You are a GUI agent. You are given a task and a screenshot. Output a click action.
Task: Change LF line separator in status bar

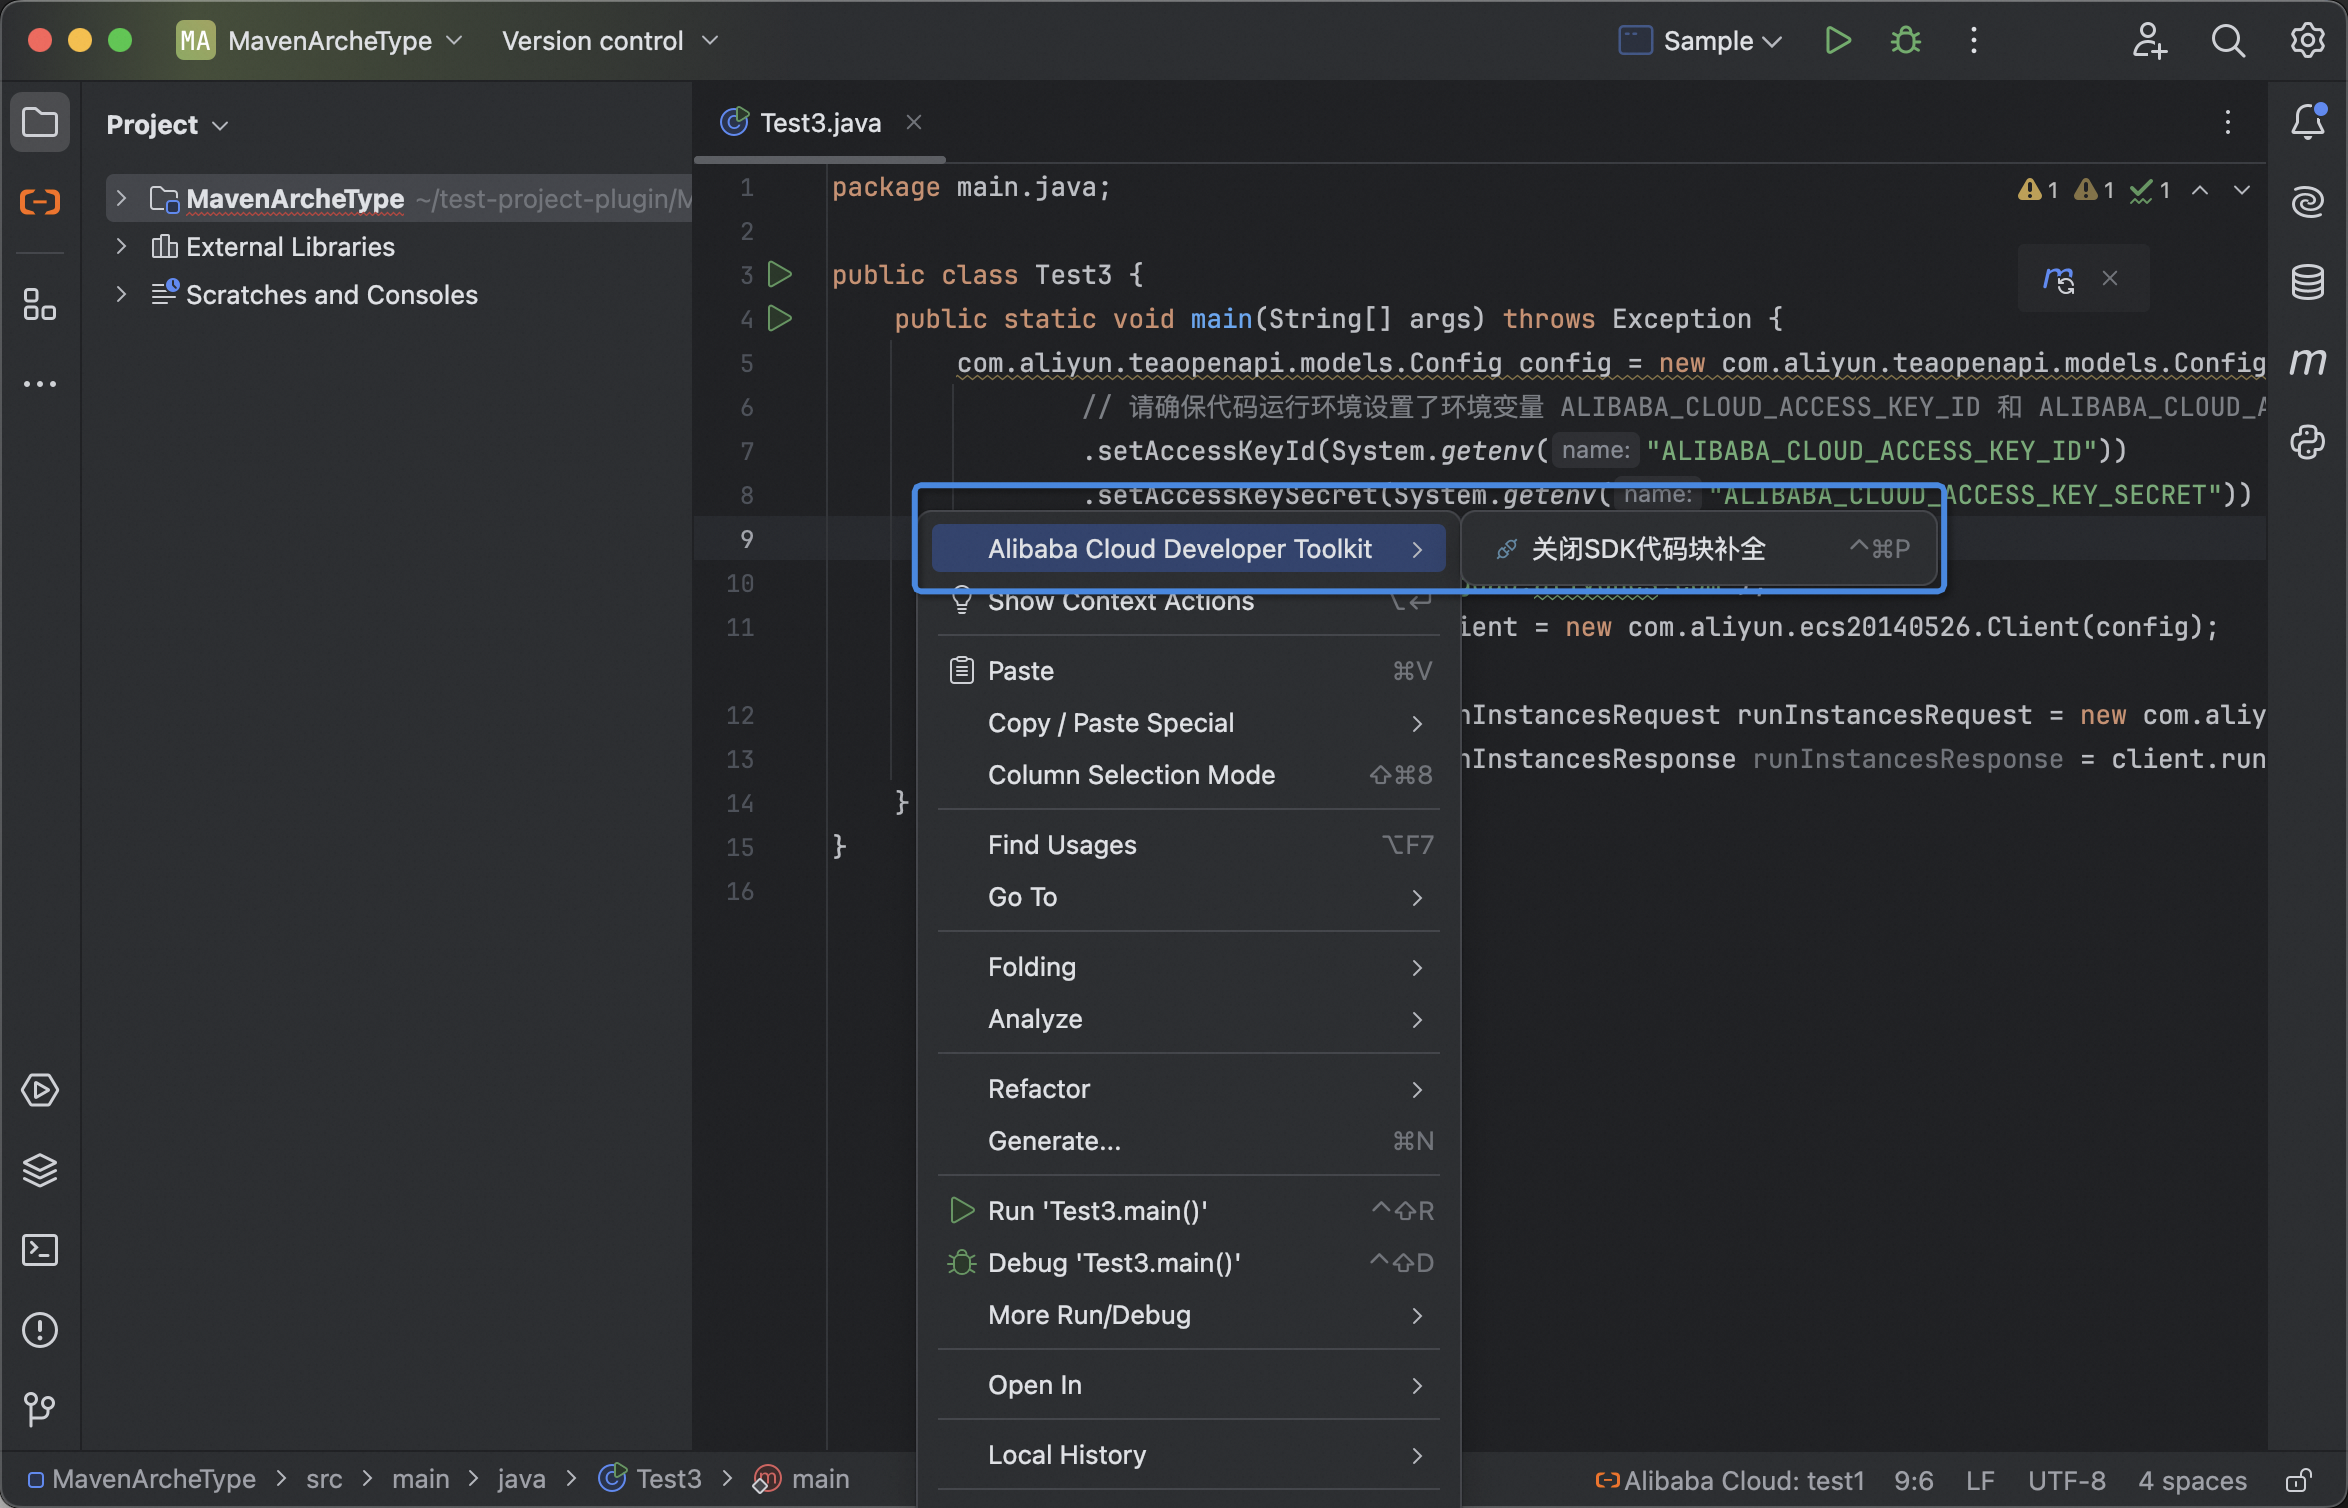[x=1980, y=1480]
